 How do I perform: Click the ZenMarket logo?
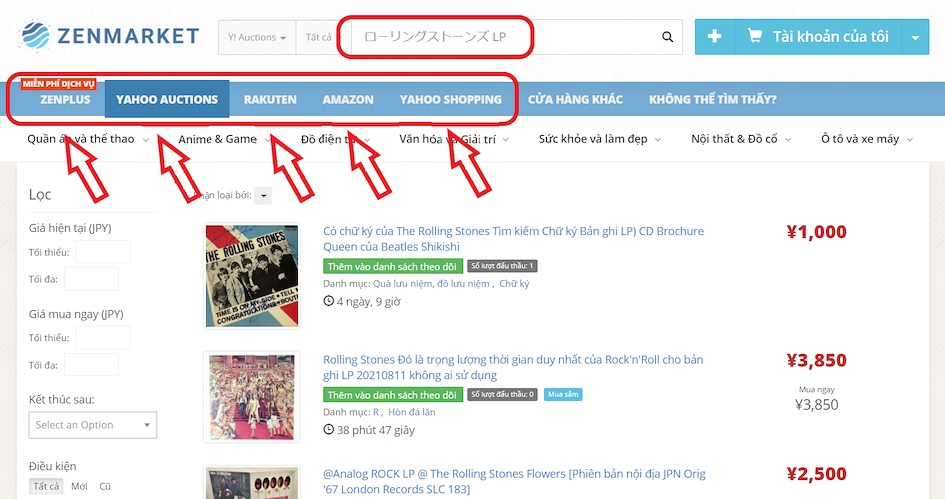(x=109, y=36)
